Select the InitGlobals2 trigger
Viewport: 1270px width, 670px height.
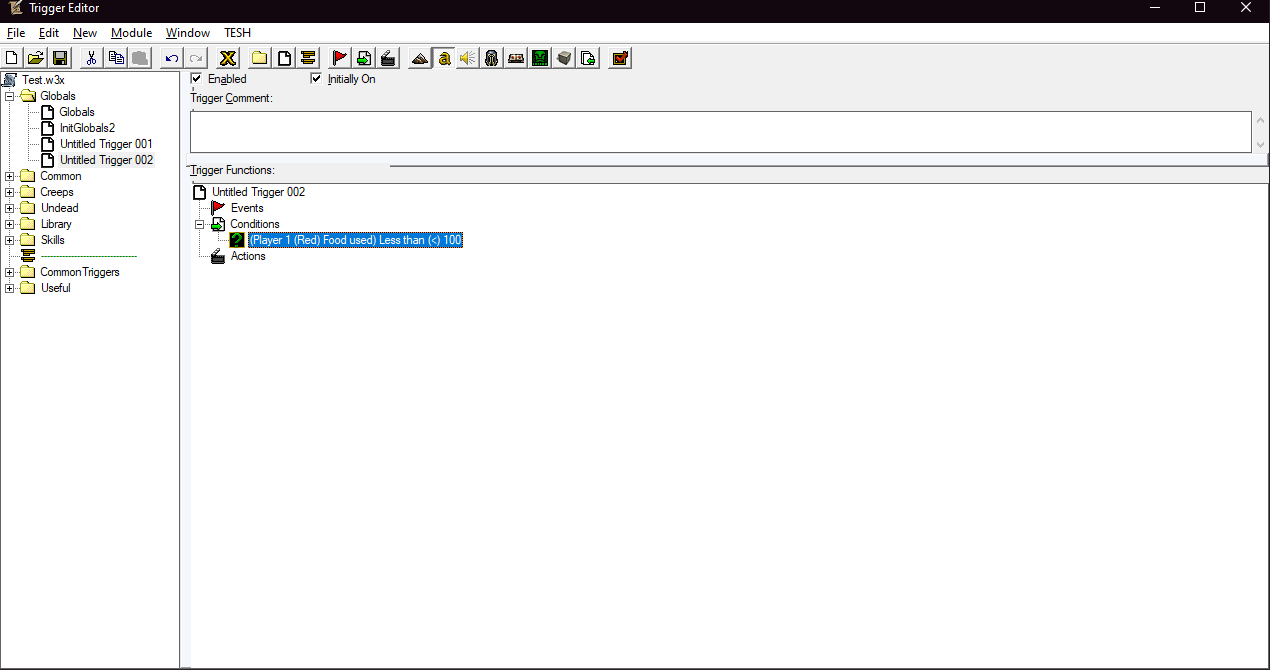tap(87, 128)
